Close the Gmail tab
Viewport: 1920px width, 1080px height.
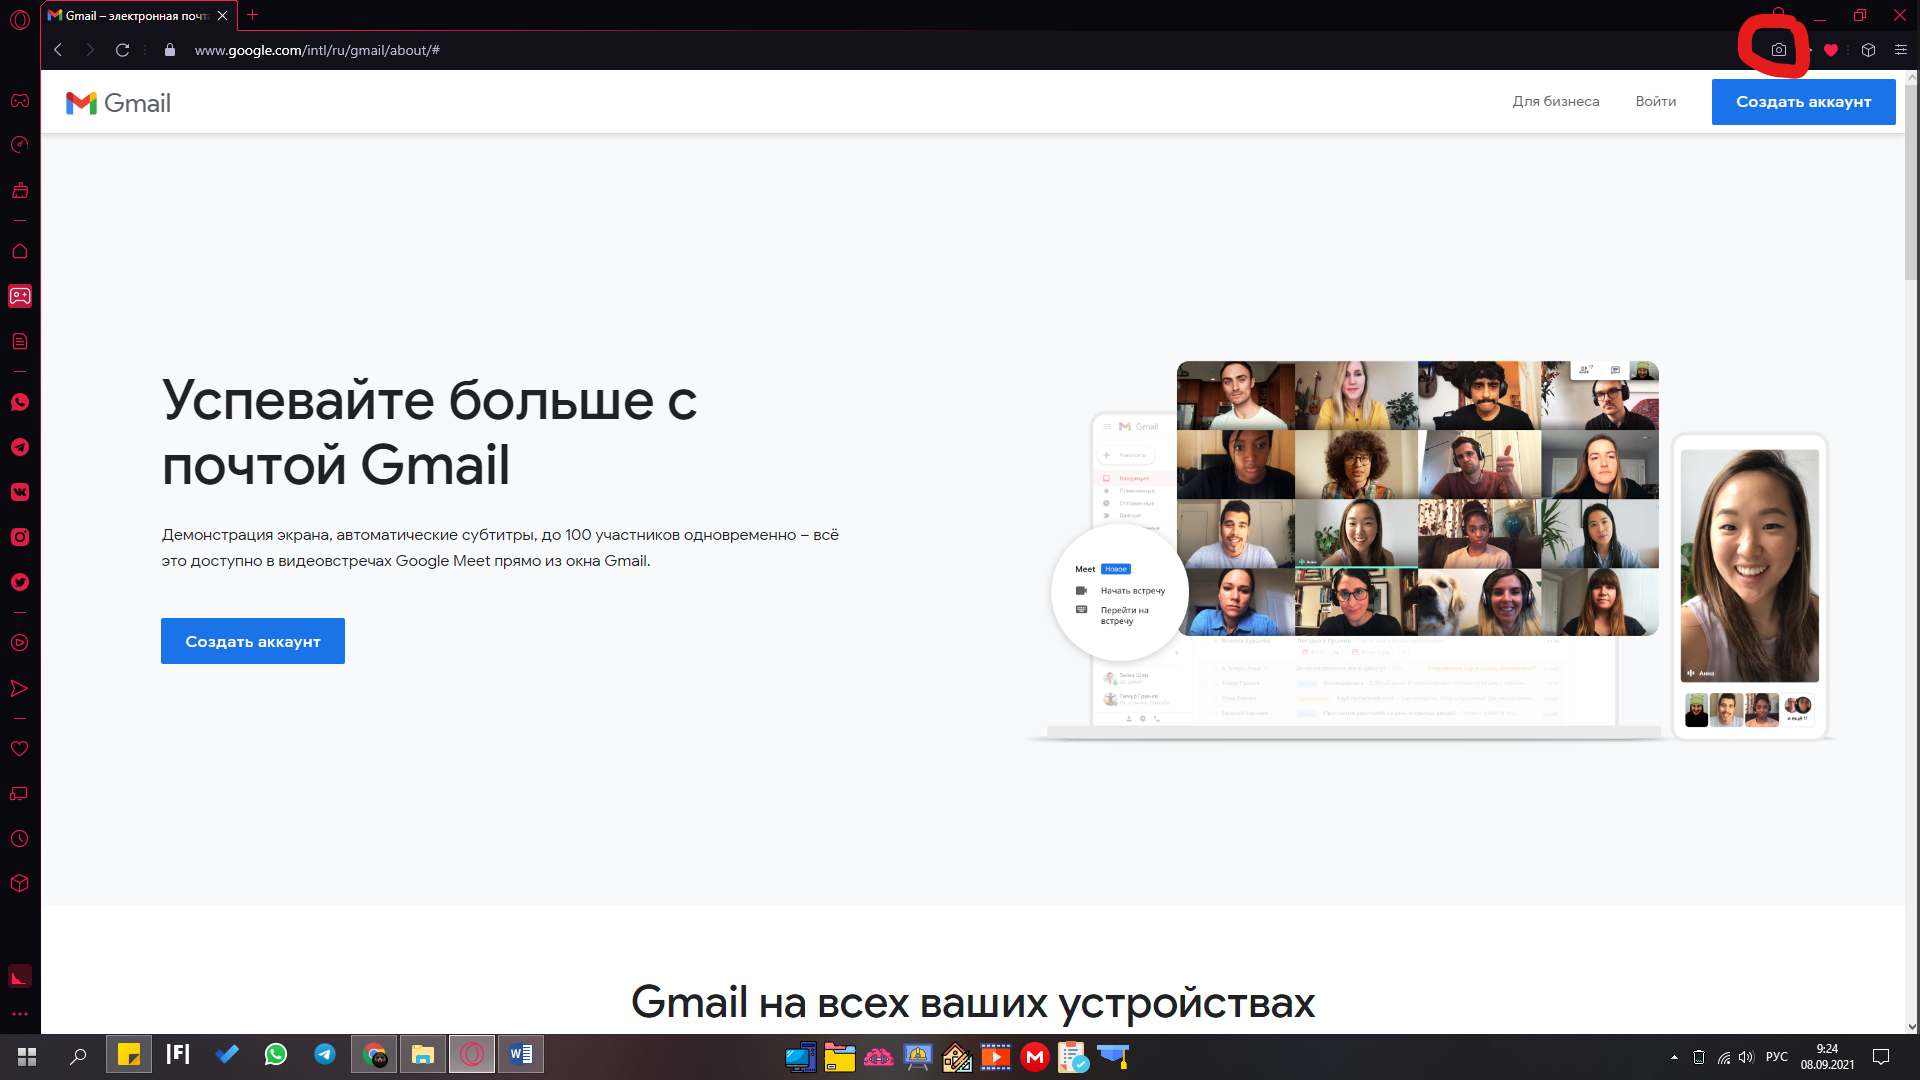pos(222,16)
